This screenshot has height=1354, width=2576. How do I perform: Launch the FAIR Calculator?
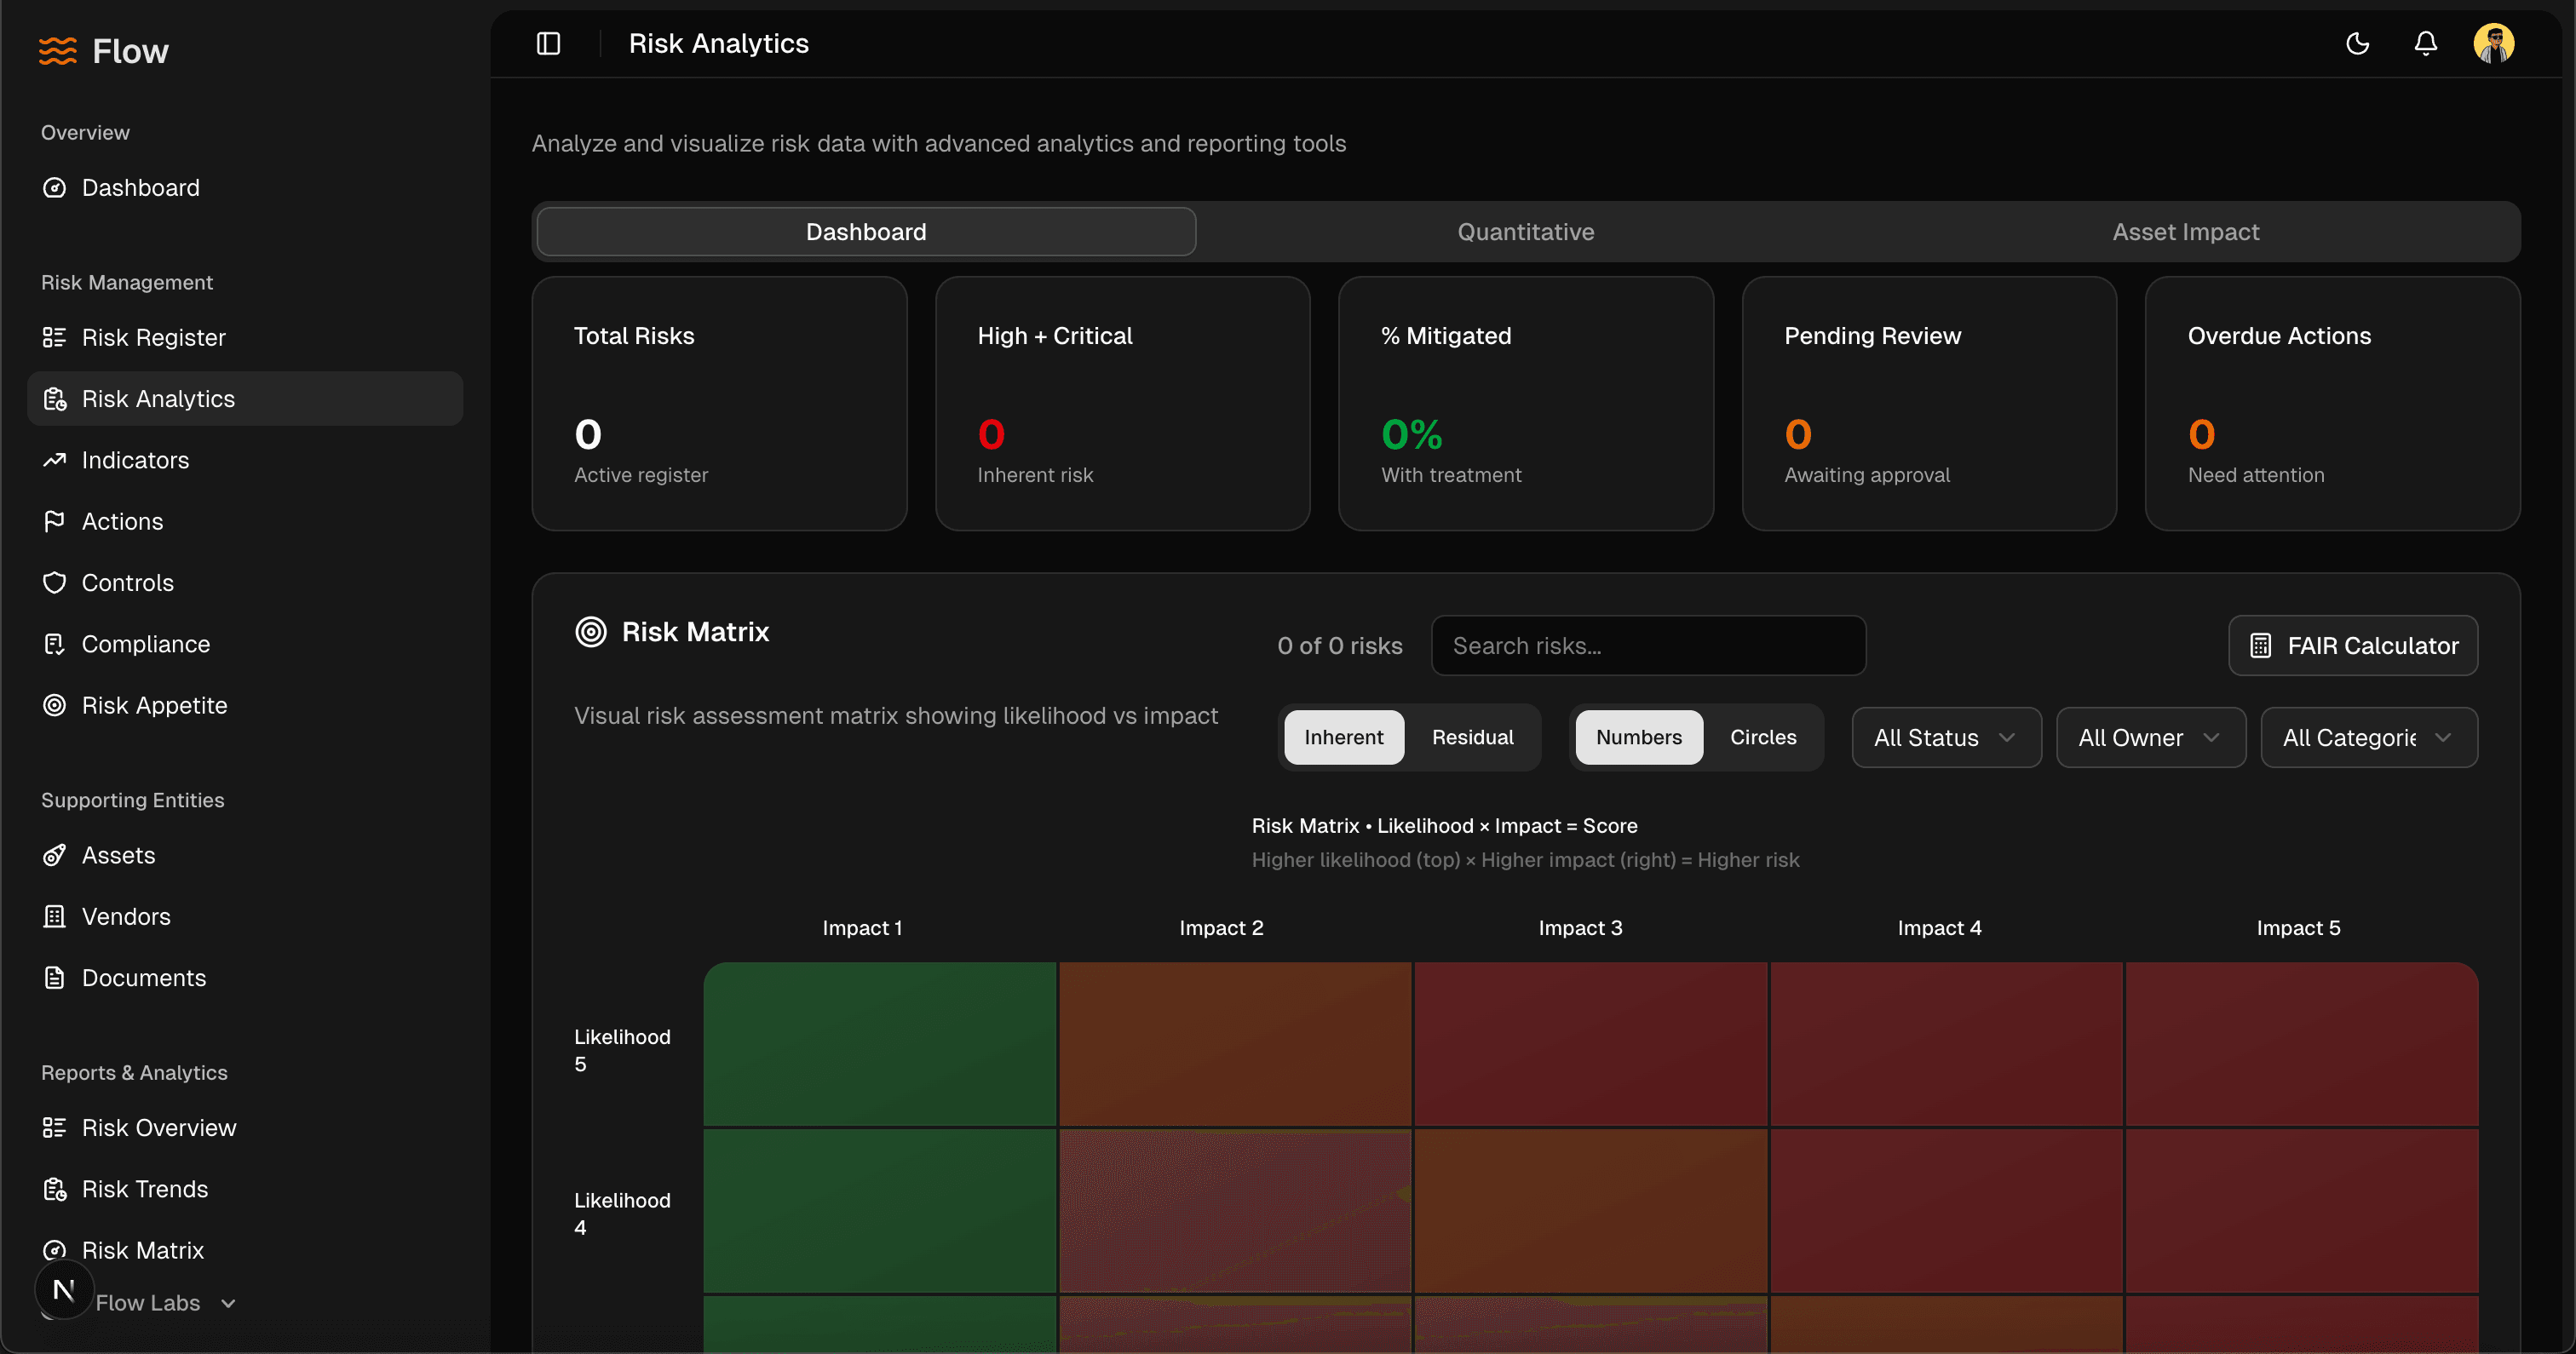2353,645
